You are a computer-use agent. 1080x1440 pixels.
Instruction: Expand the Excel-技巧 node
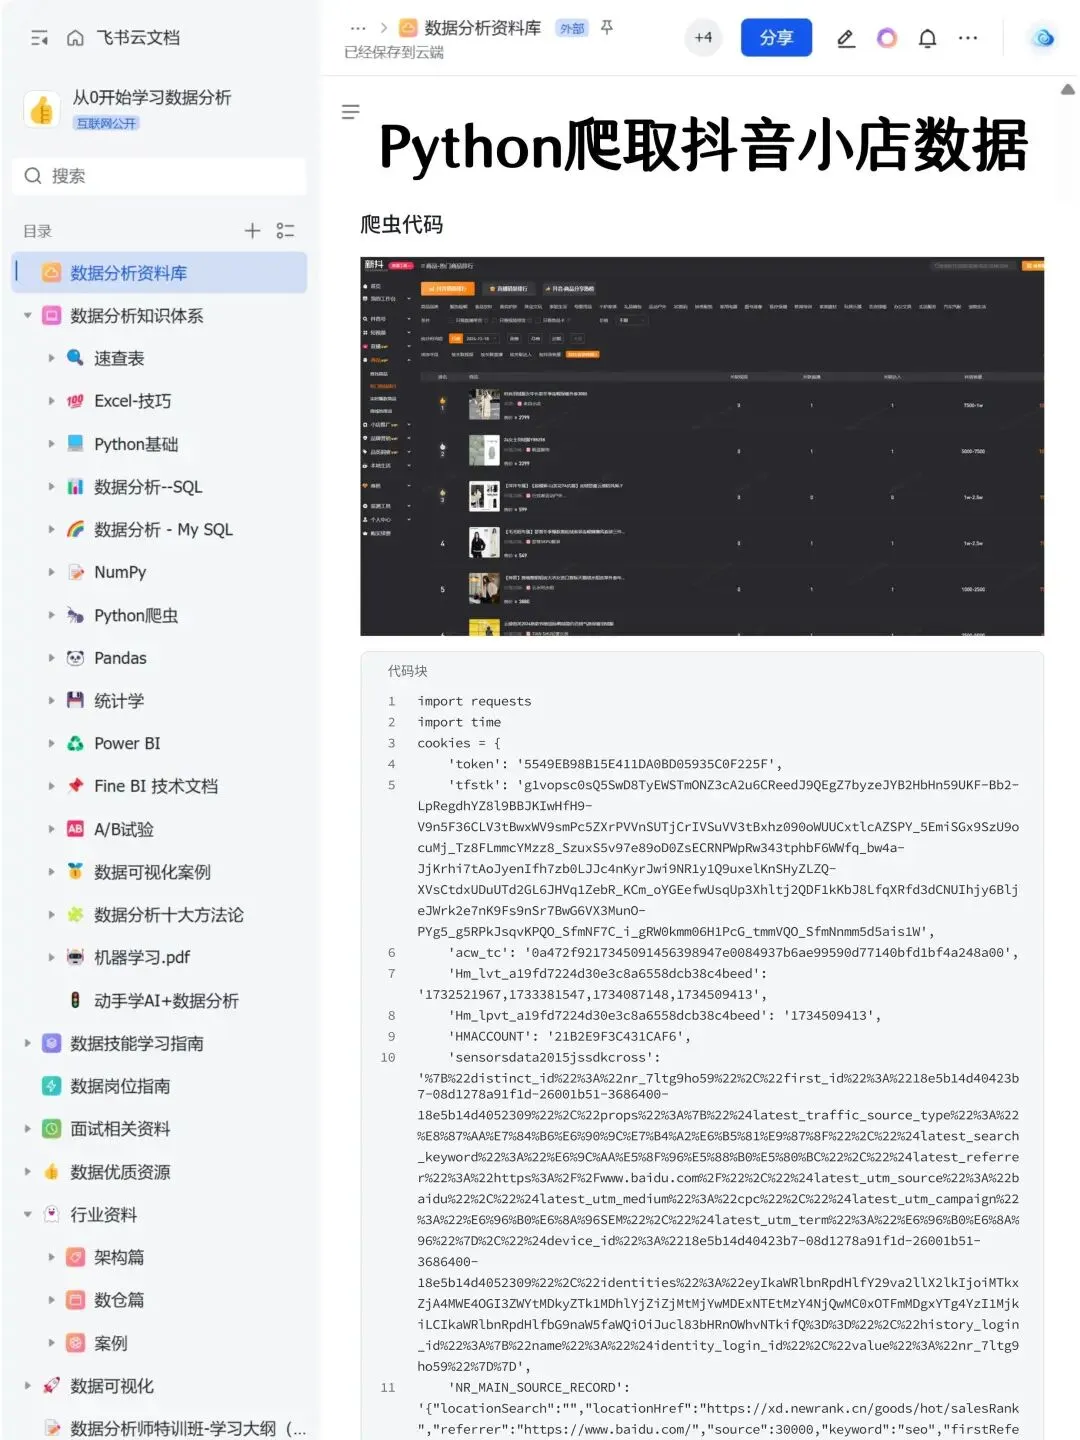click(x=51, y=401)
